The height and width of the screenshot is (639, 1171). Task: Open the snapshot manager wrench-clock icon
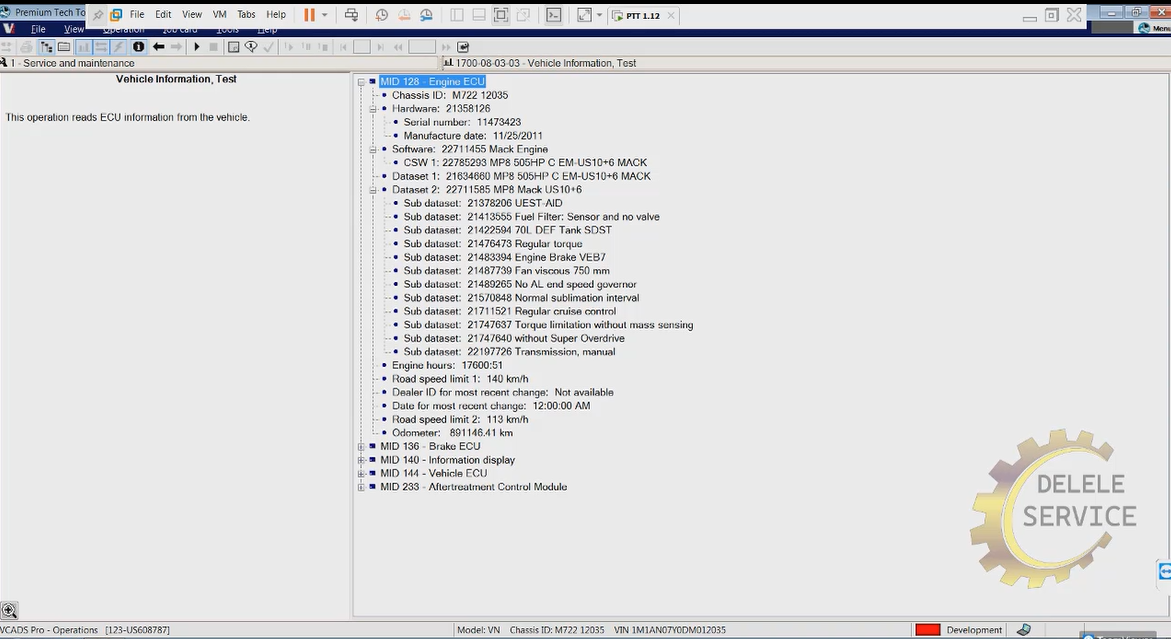coord(426,15)
